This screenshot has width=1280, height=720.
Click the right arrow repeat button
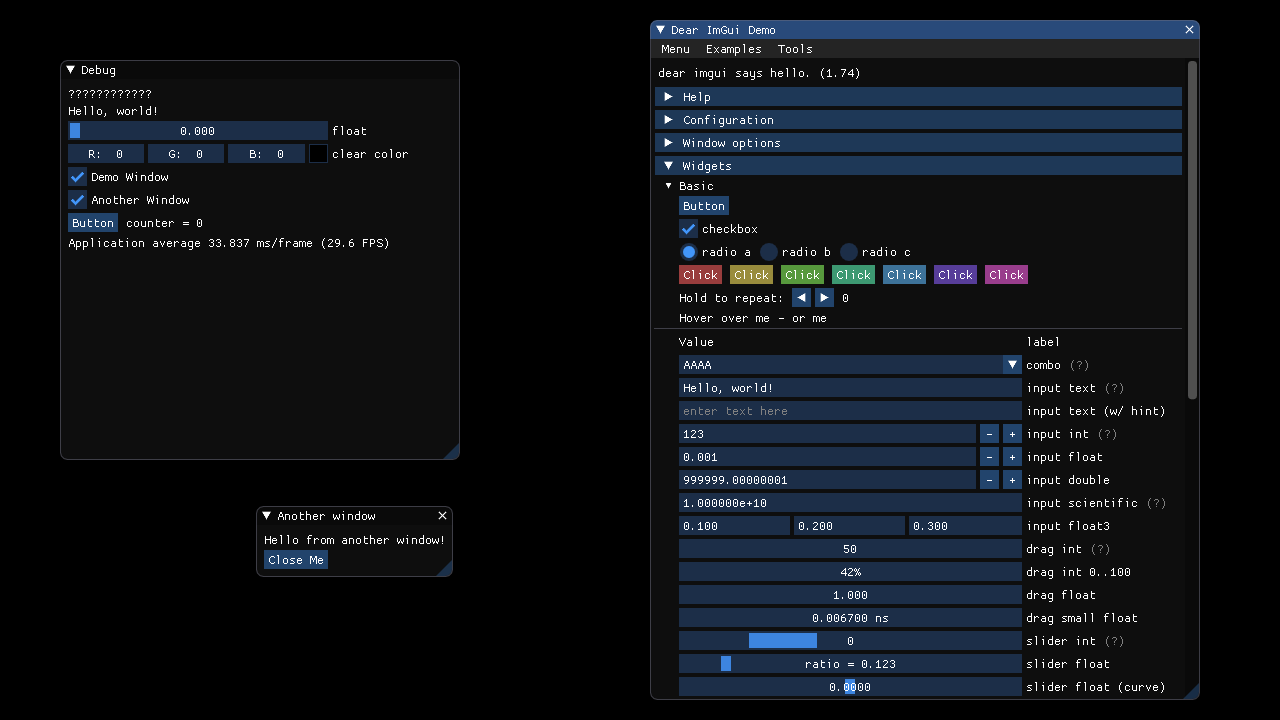click(x=824, y=298)
